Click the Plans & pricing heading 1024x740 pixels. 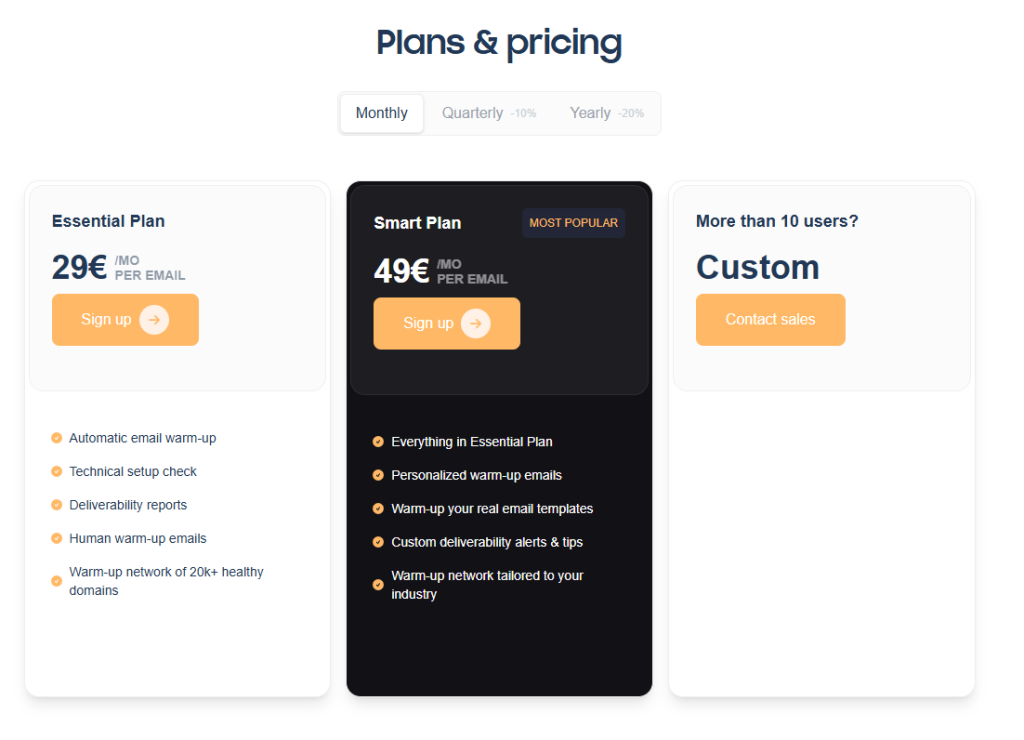point(498,43)
